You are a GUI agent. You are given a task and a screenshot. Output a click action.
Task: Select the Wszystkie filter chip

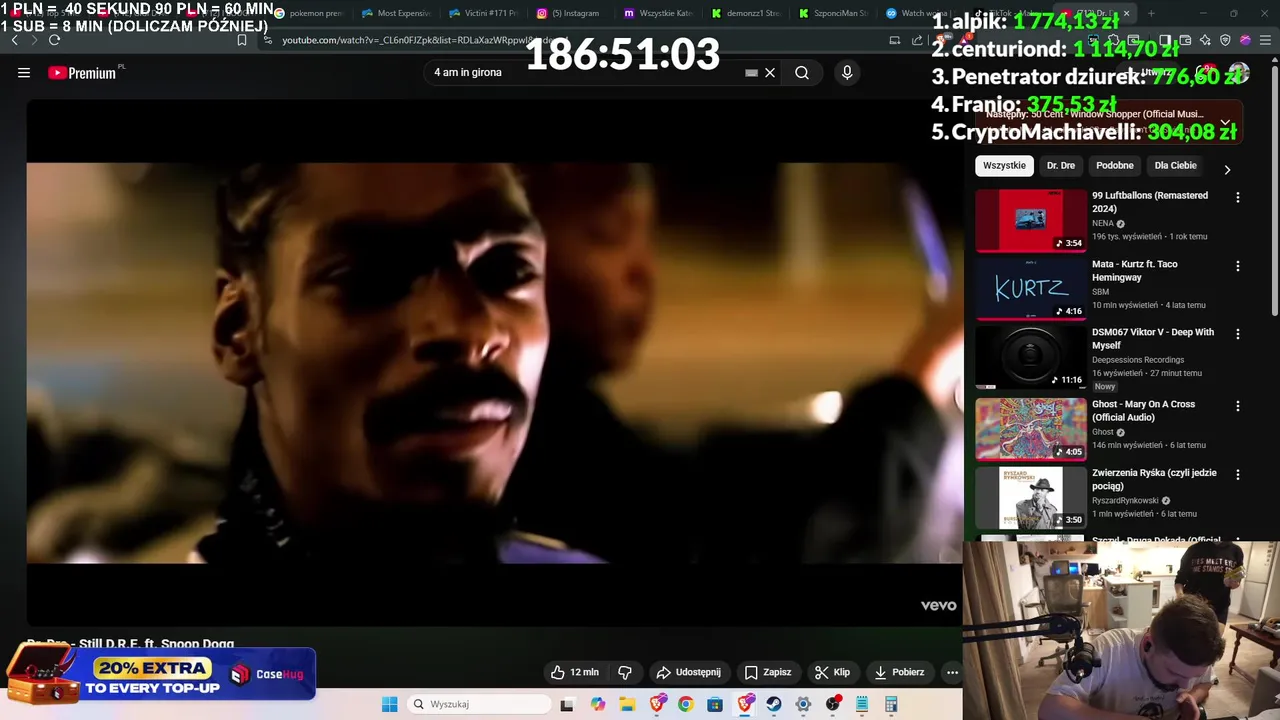(x=1004, y=165)
